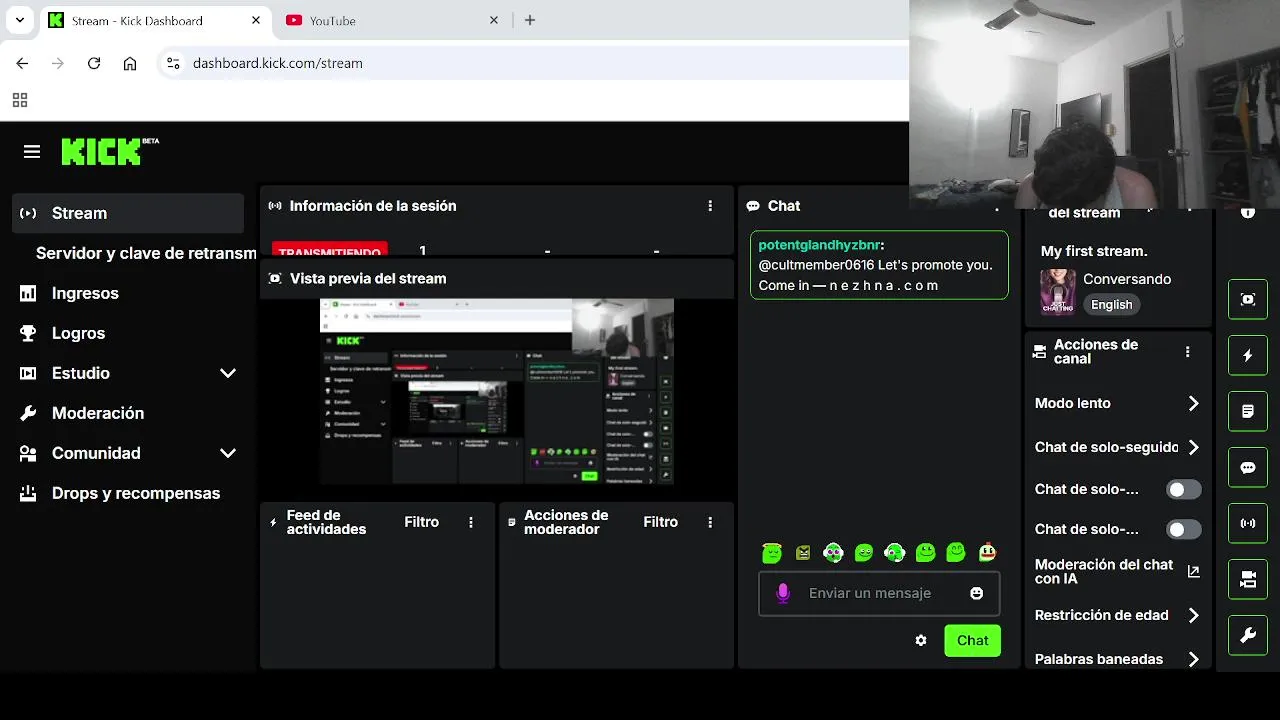
Task: Open the apps grid in bookmarks bar
Action: point(20,100)
